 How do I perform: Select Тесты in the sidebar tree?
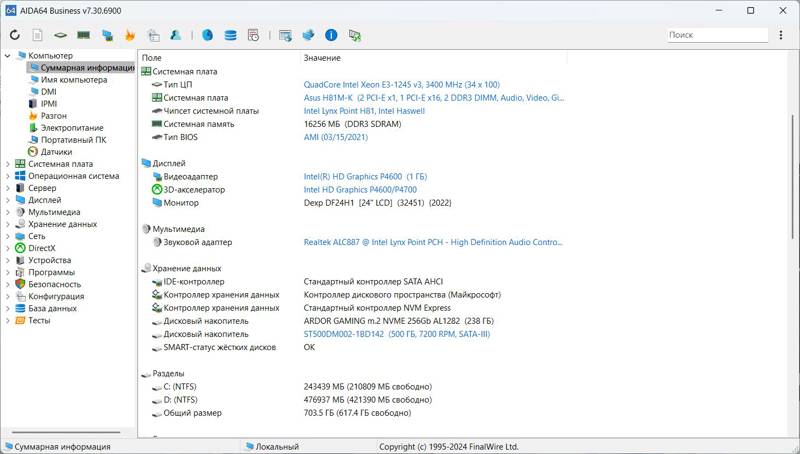click(x=38, y=321)
